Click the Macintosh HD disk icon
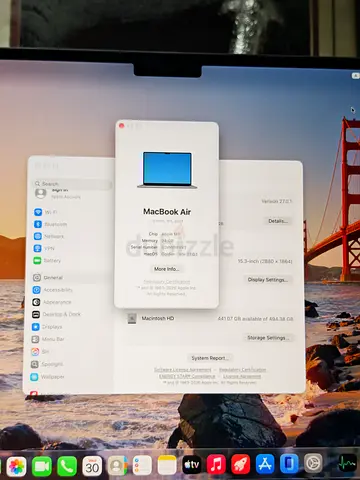The image size is (360, 480). click(x=132, y=318)
